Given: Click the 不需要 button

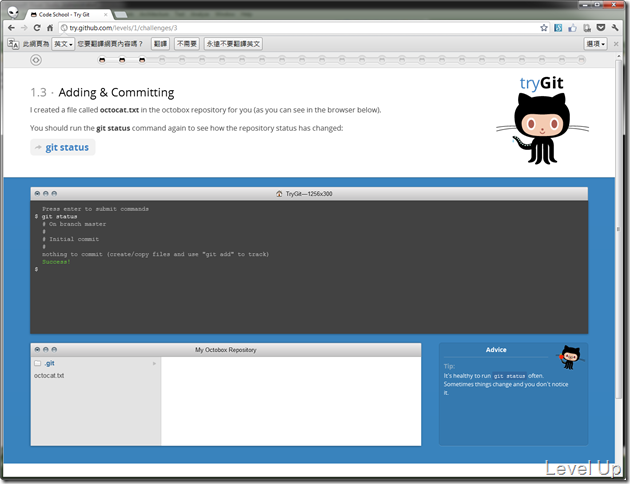Looking at the screenshot, I should pyautogui.click(x=187, y=44).
